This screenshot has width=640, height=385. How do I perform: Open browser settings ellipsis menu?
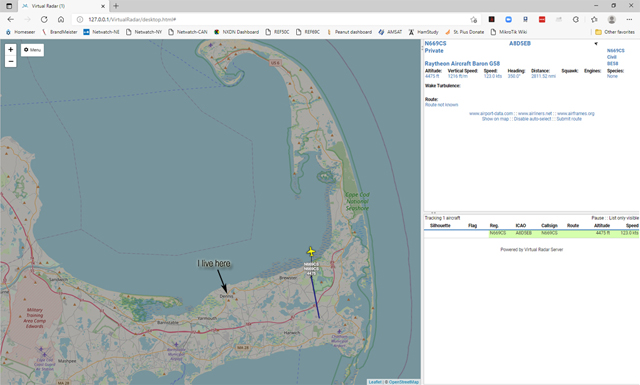[x=629, y=19]
